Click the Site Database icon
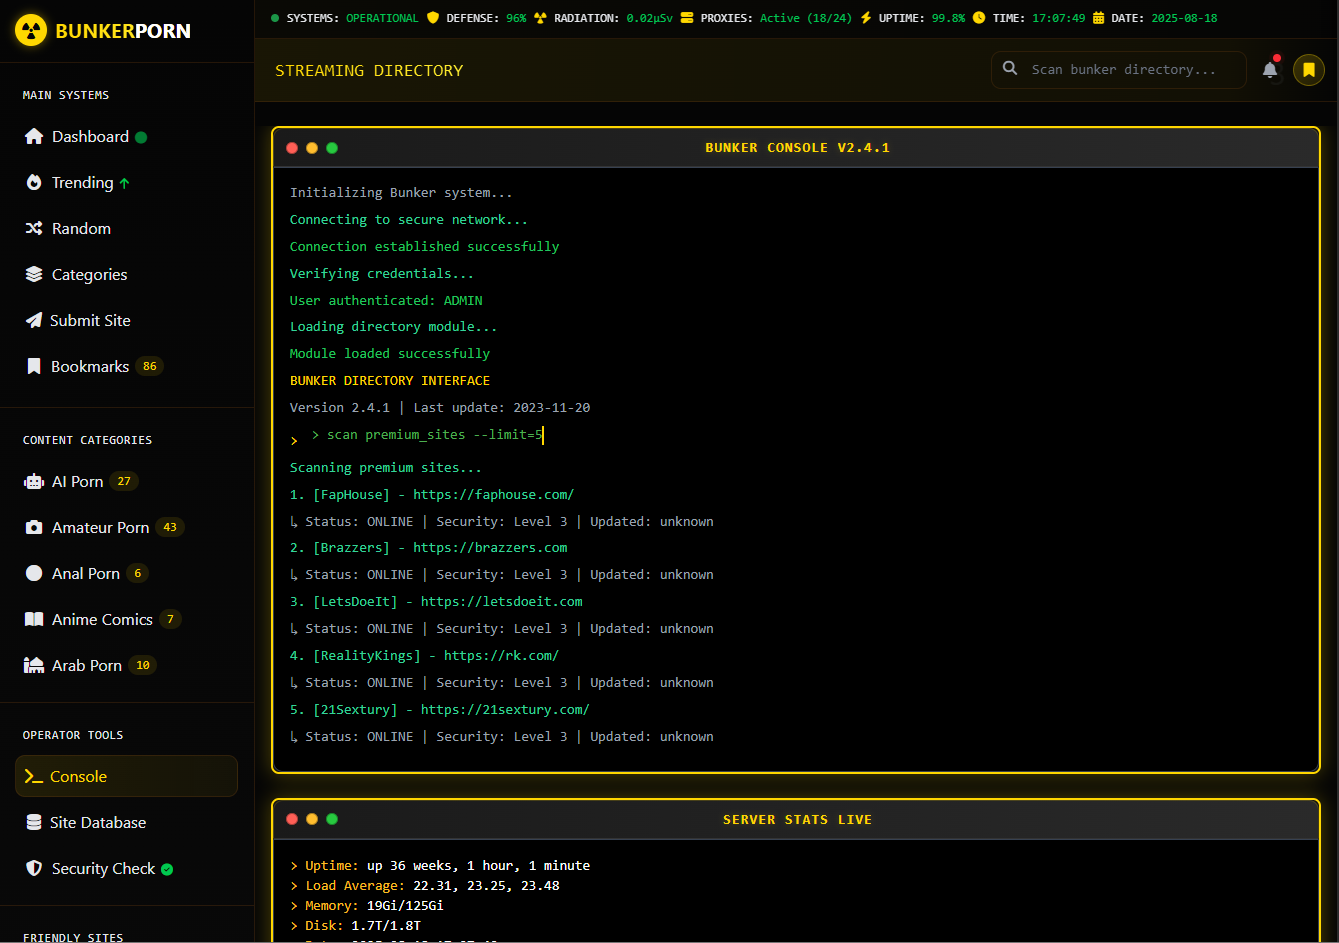Image resolution: width=1339 pixels, height=943 pixels. 34,822
